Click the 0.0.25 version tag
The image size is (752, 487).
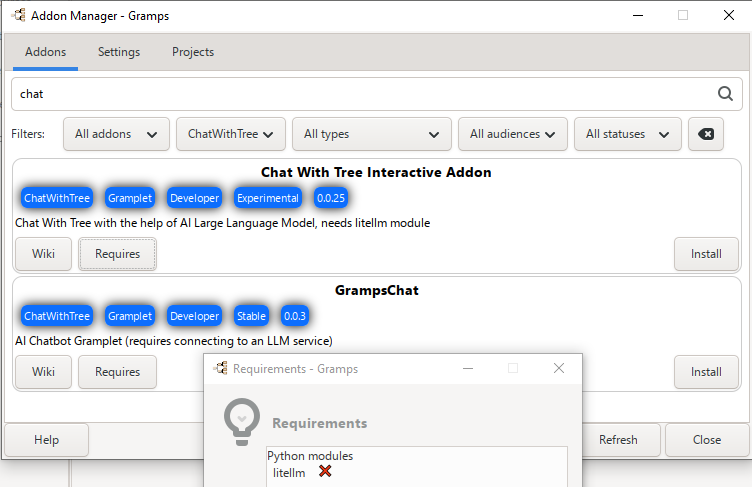point(331,198)
